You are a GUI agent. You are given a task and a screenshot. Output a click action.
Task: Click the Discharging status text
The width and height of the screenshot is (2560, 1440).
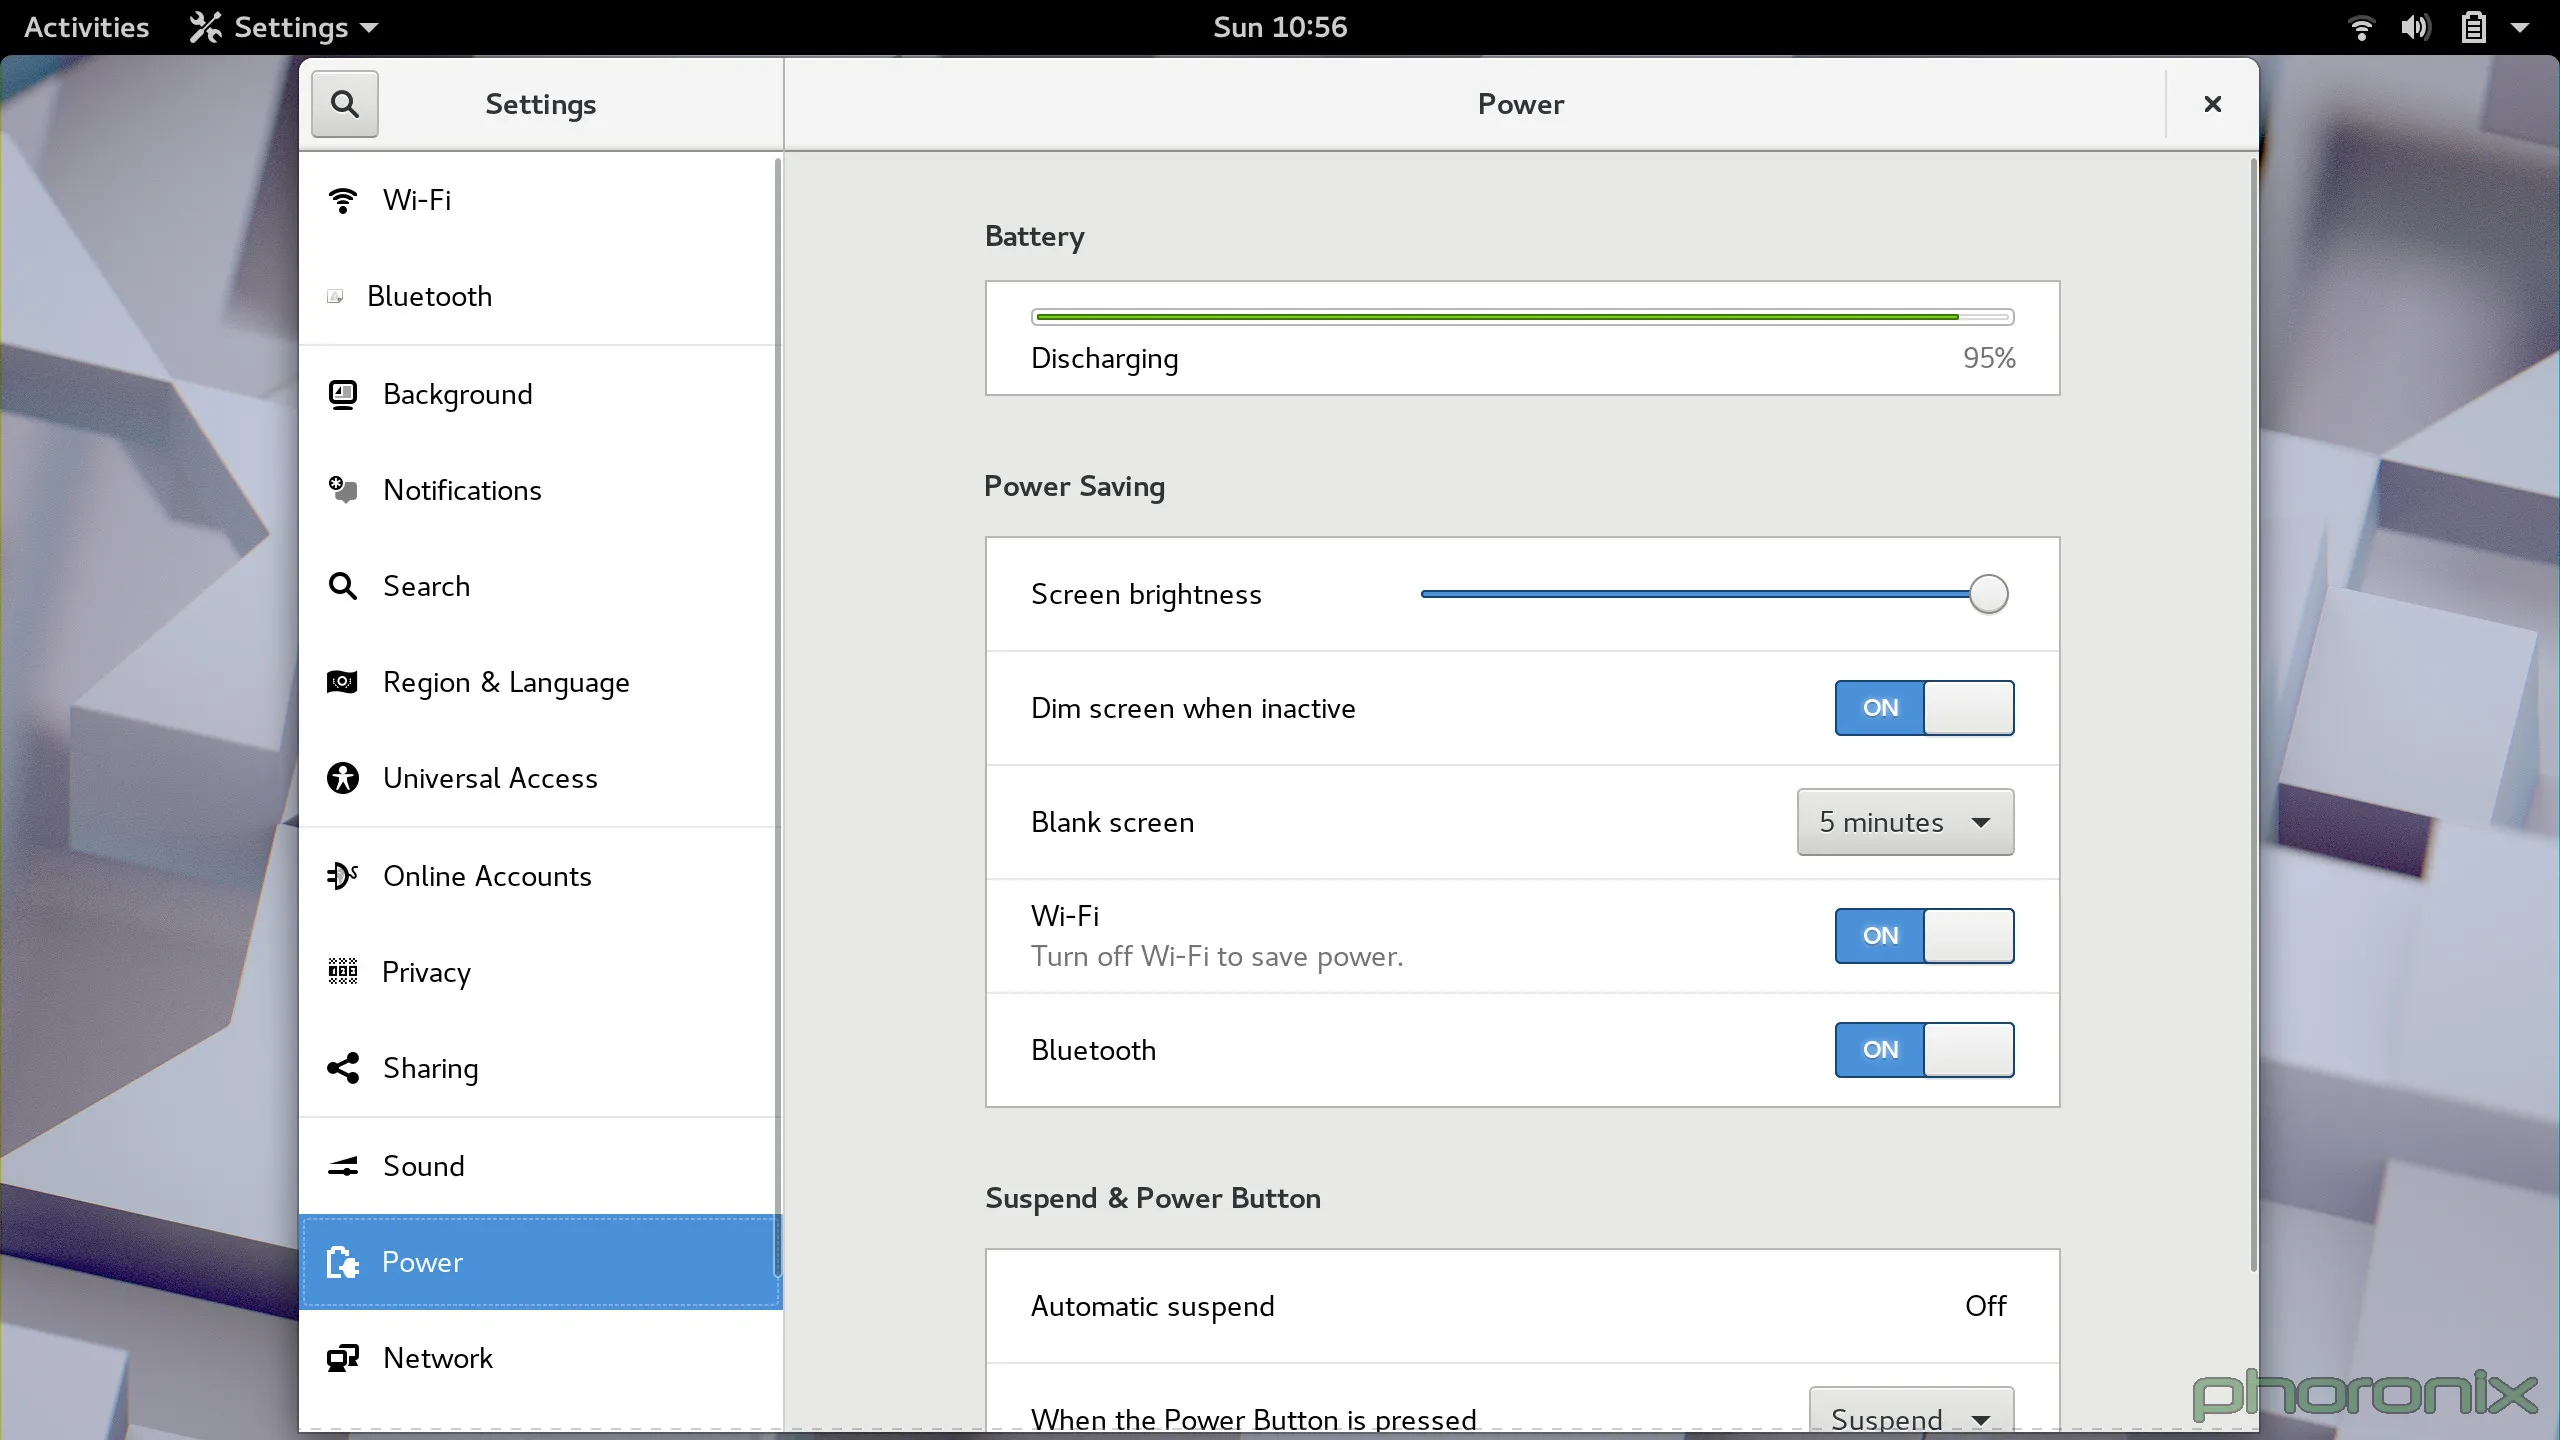click(x=1104, y=358)
